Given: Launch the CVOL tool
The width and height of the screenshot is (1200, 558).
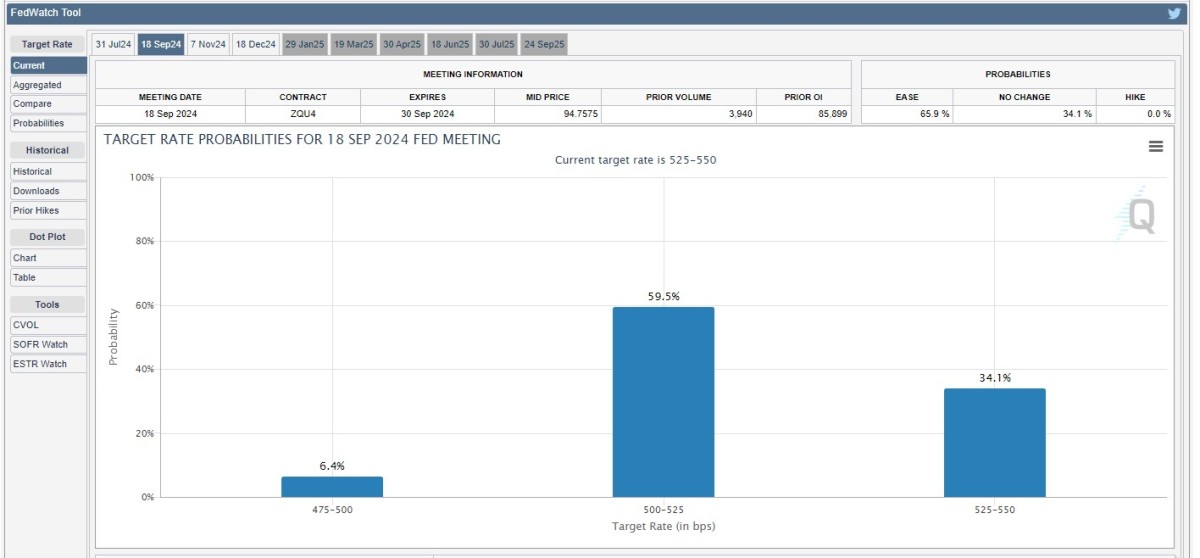Looking at the screenshot, I should click(x=48, y=325).
